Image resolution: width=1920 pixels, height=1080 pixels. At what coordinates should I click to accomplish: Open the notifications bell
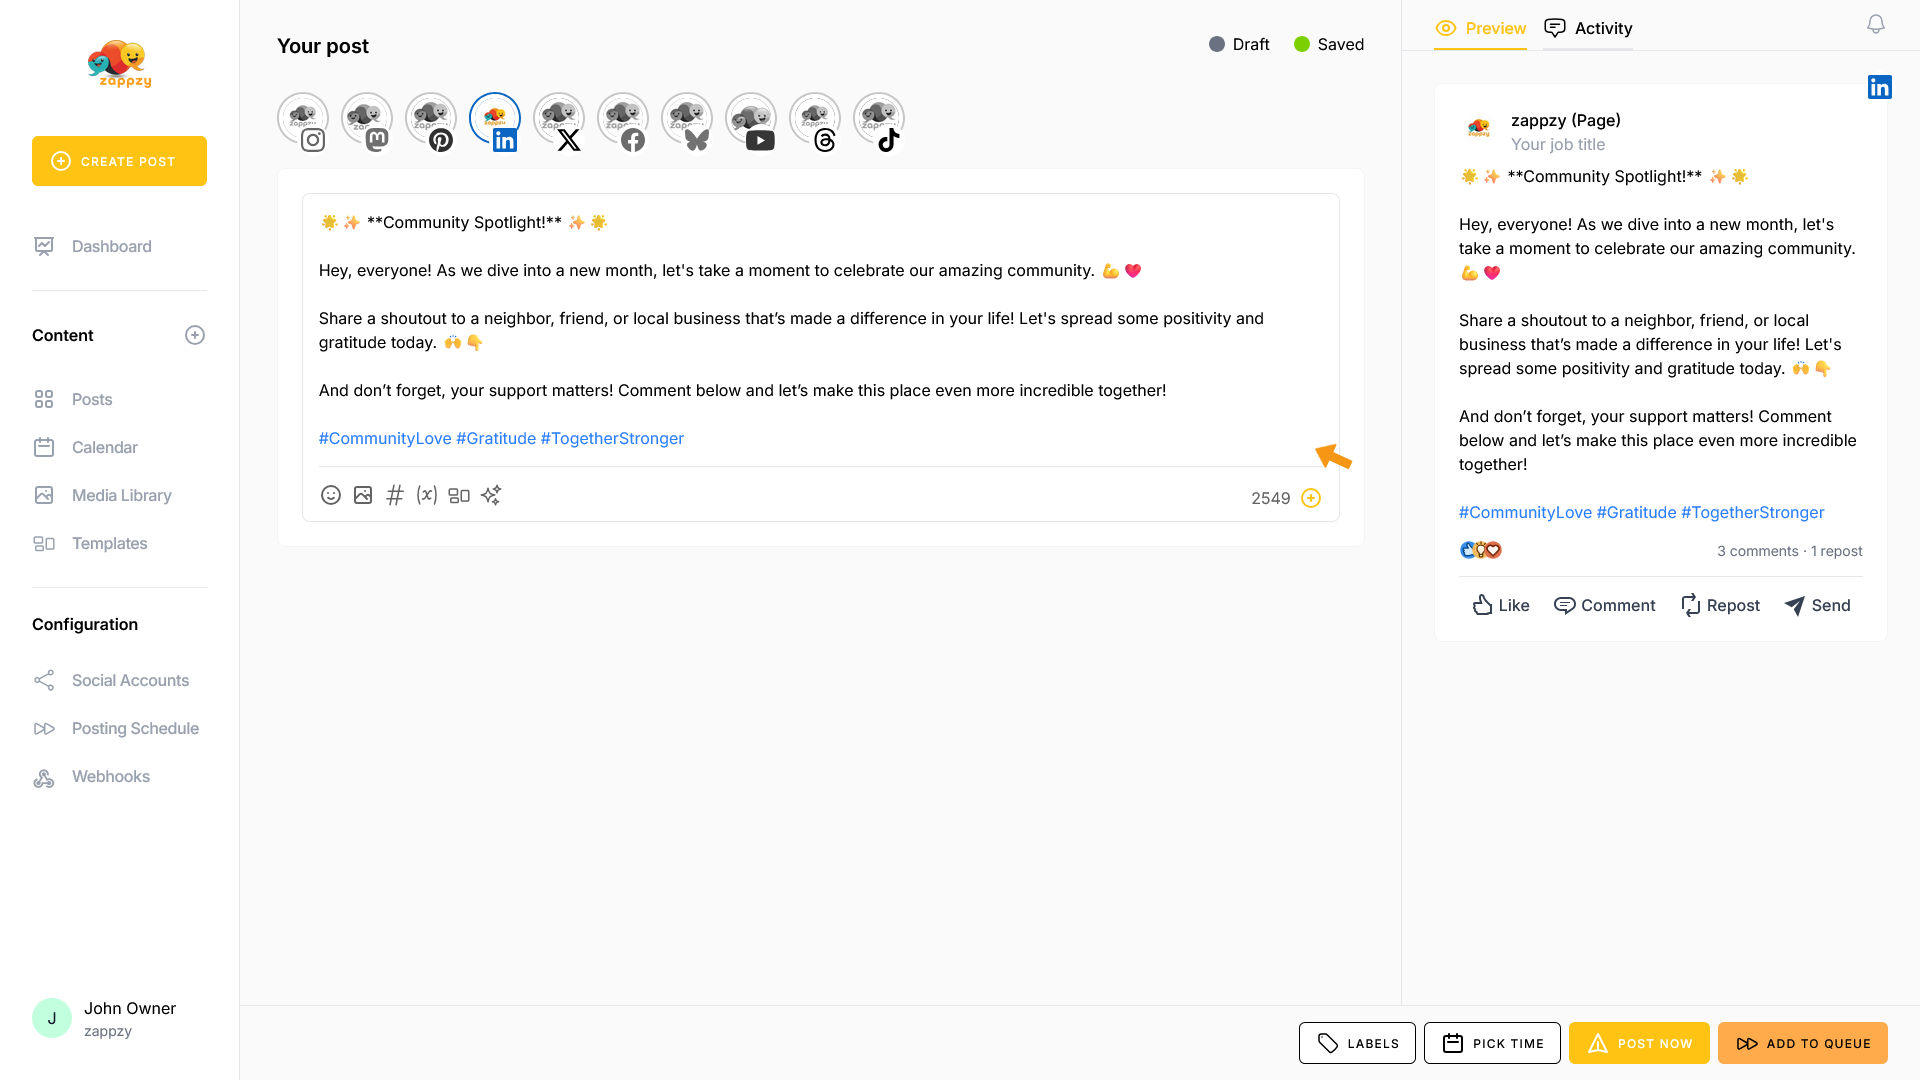[1876, 24]
